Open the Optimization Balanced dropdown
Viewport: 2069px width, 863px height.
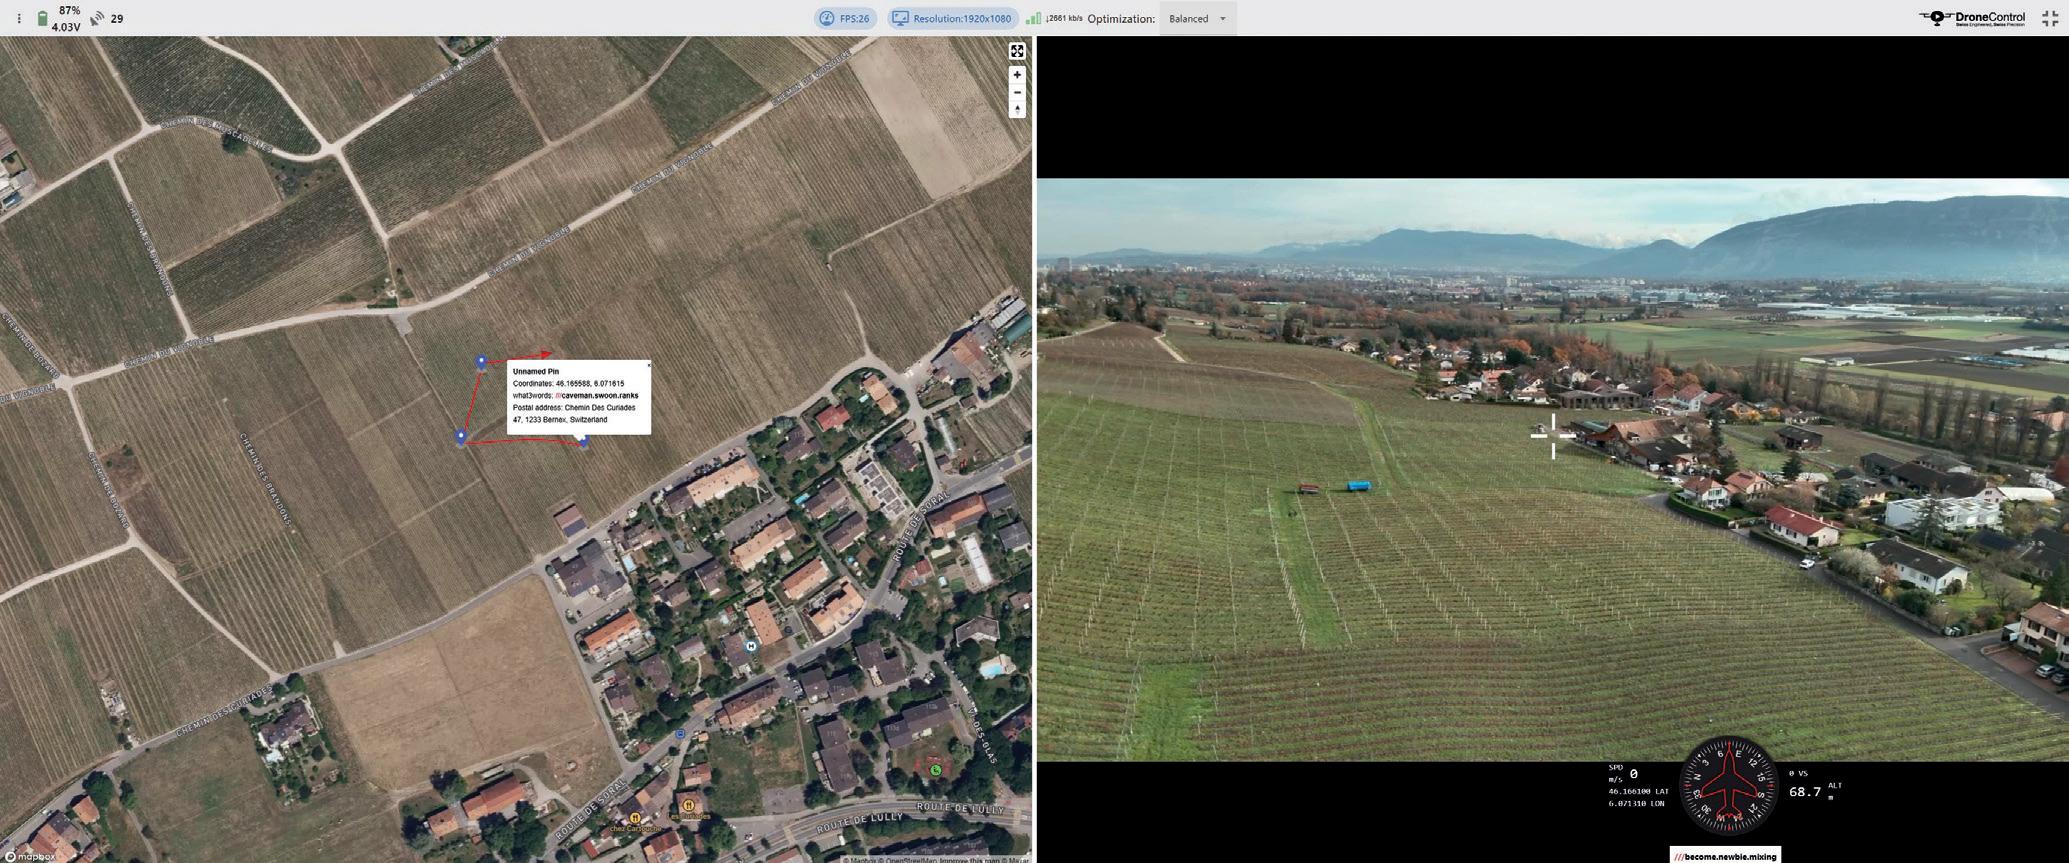(1197, 19)
